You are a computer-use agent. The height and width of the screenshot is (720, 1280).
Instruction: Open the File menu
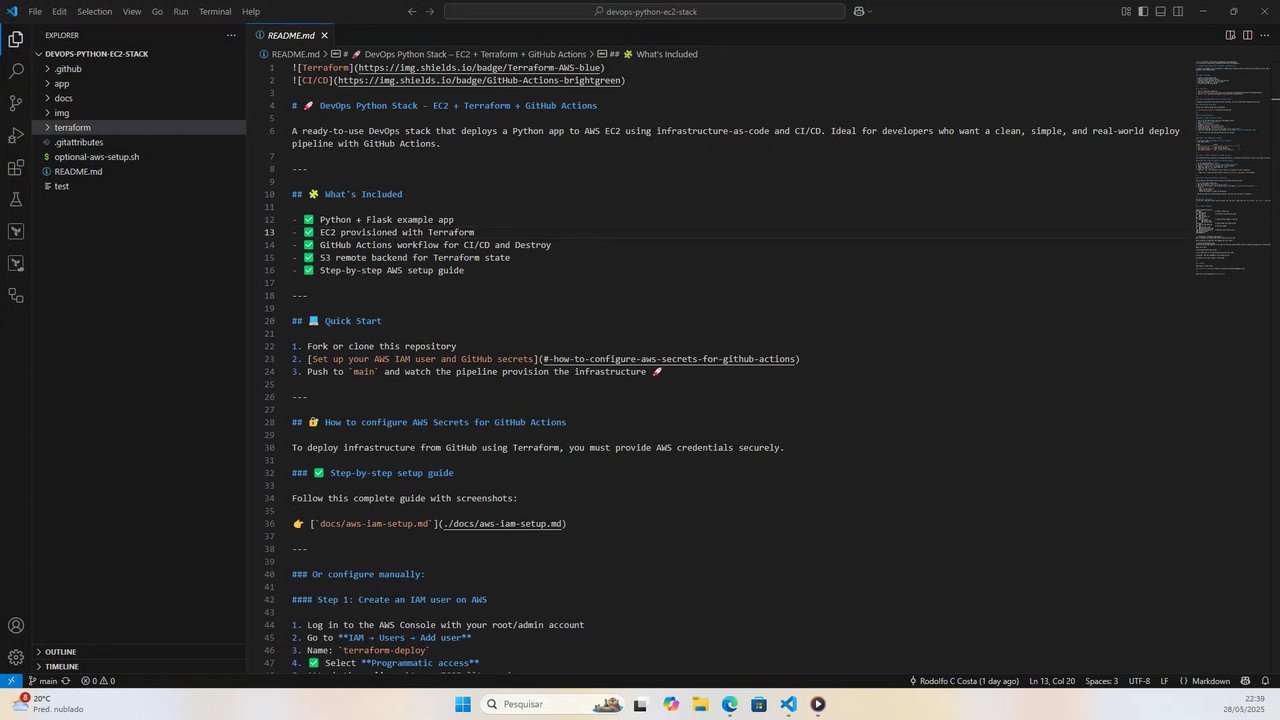35,12
